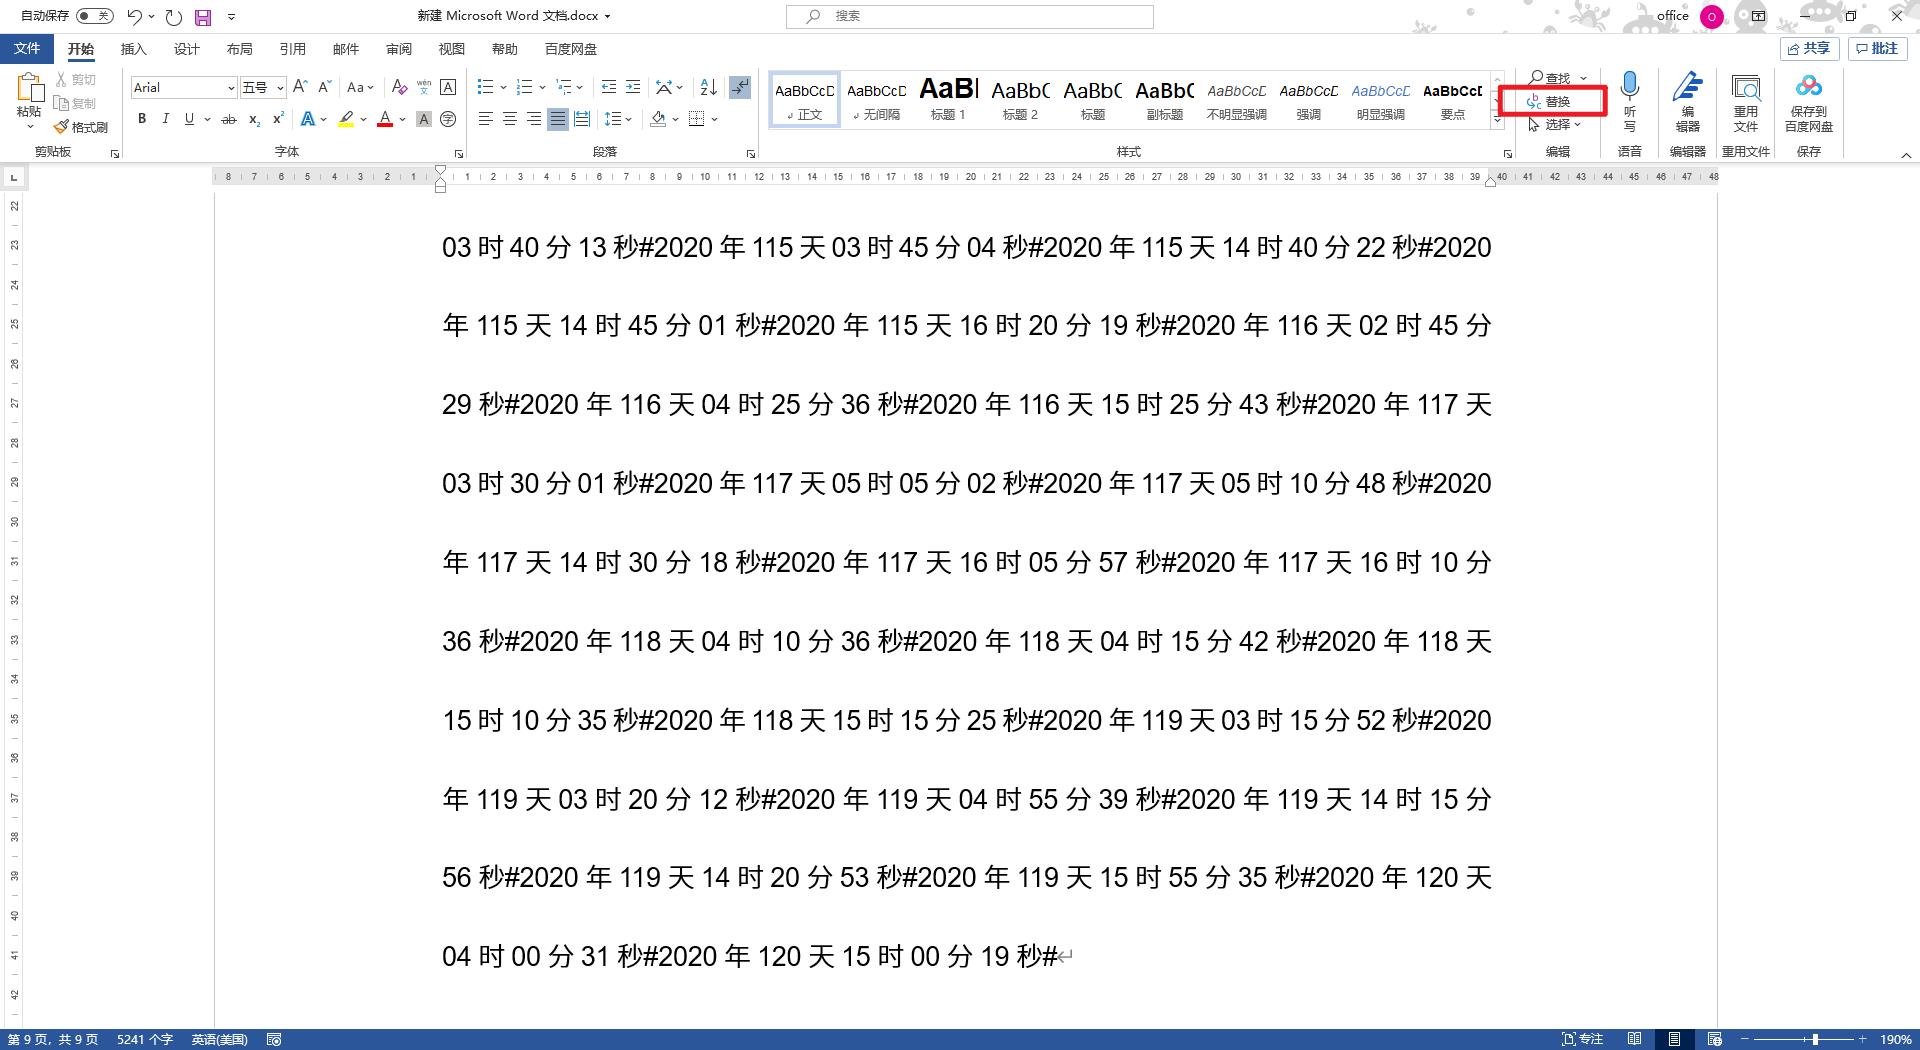Click the Comments (批注) button
The image size is (1920, 1050).
(x=1877, y=48)
